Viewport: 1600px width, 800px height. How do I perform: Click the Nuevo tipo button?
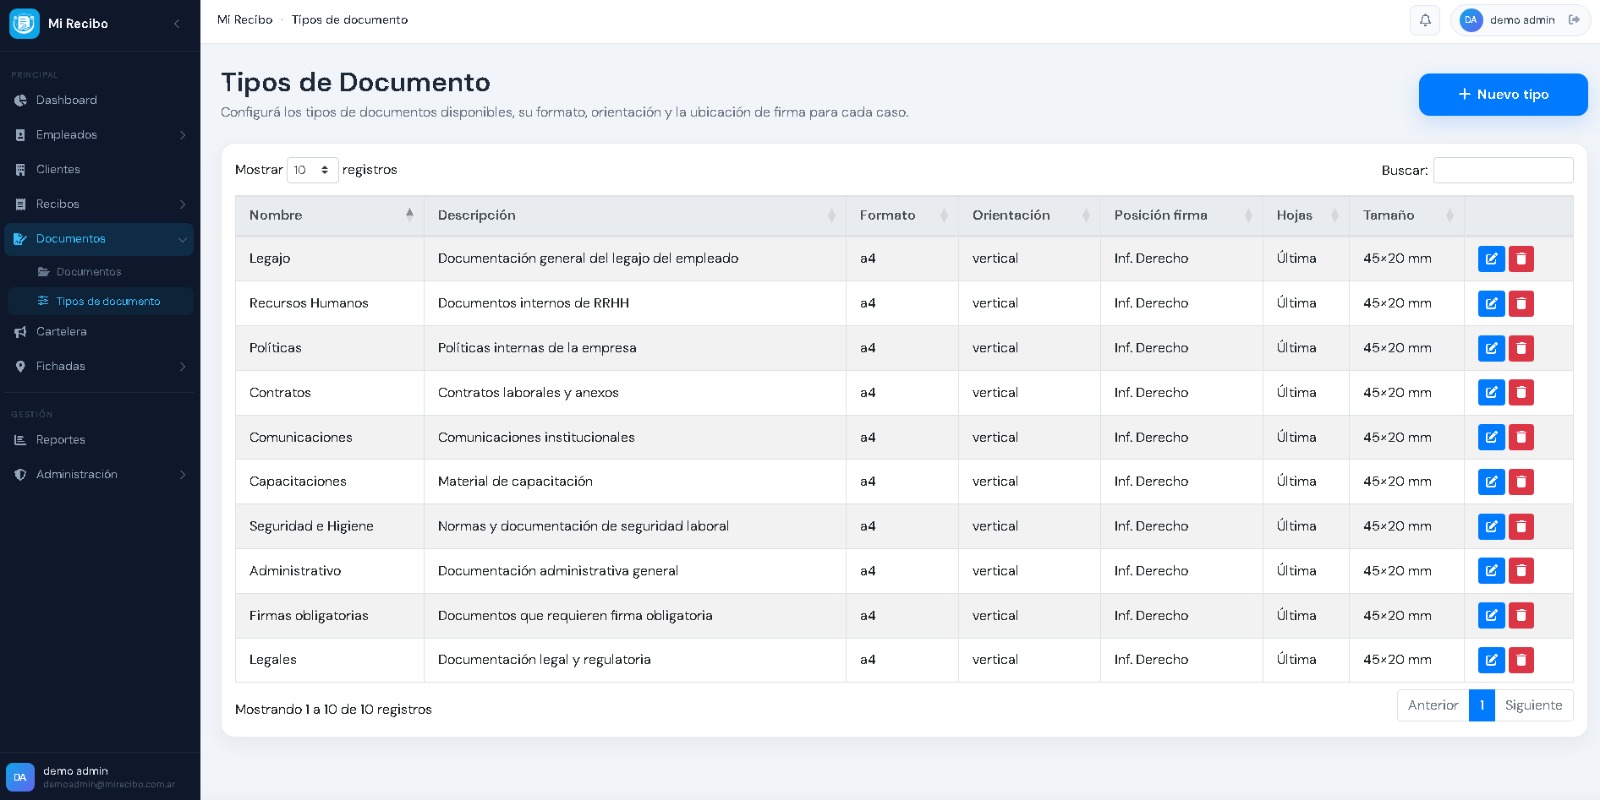click(1502, 95)
